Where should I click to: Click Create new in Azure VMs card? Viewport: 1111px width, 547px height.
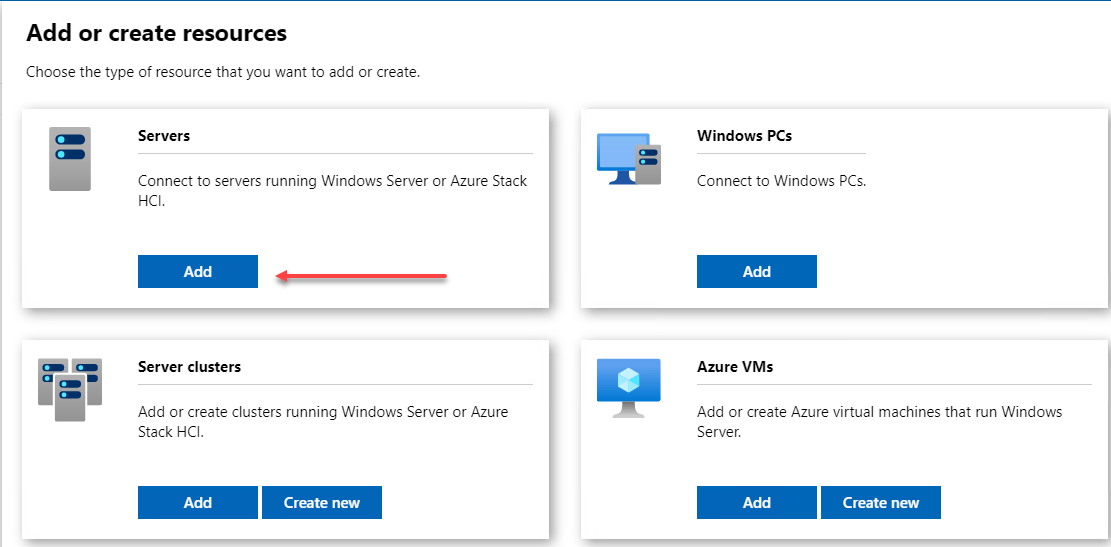tap(881, 502)
